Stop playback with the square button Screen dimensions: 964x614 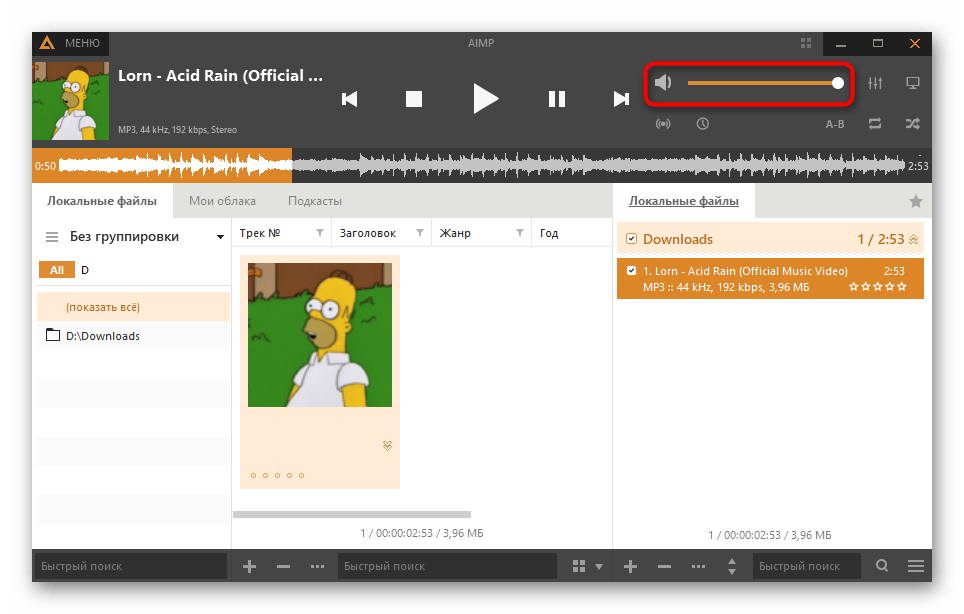pos(414,99)
